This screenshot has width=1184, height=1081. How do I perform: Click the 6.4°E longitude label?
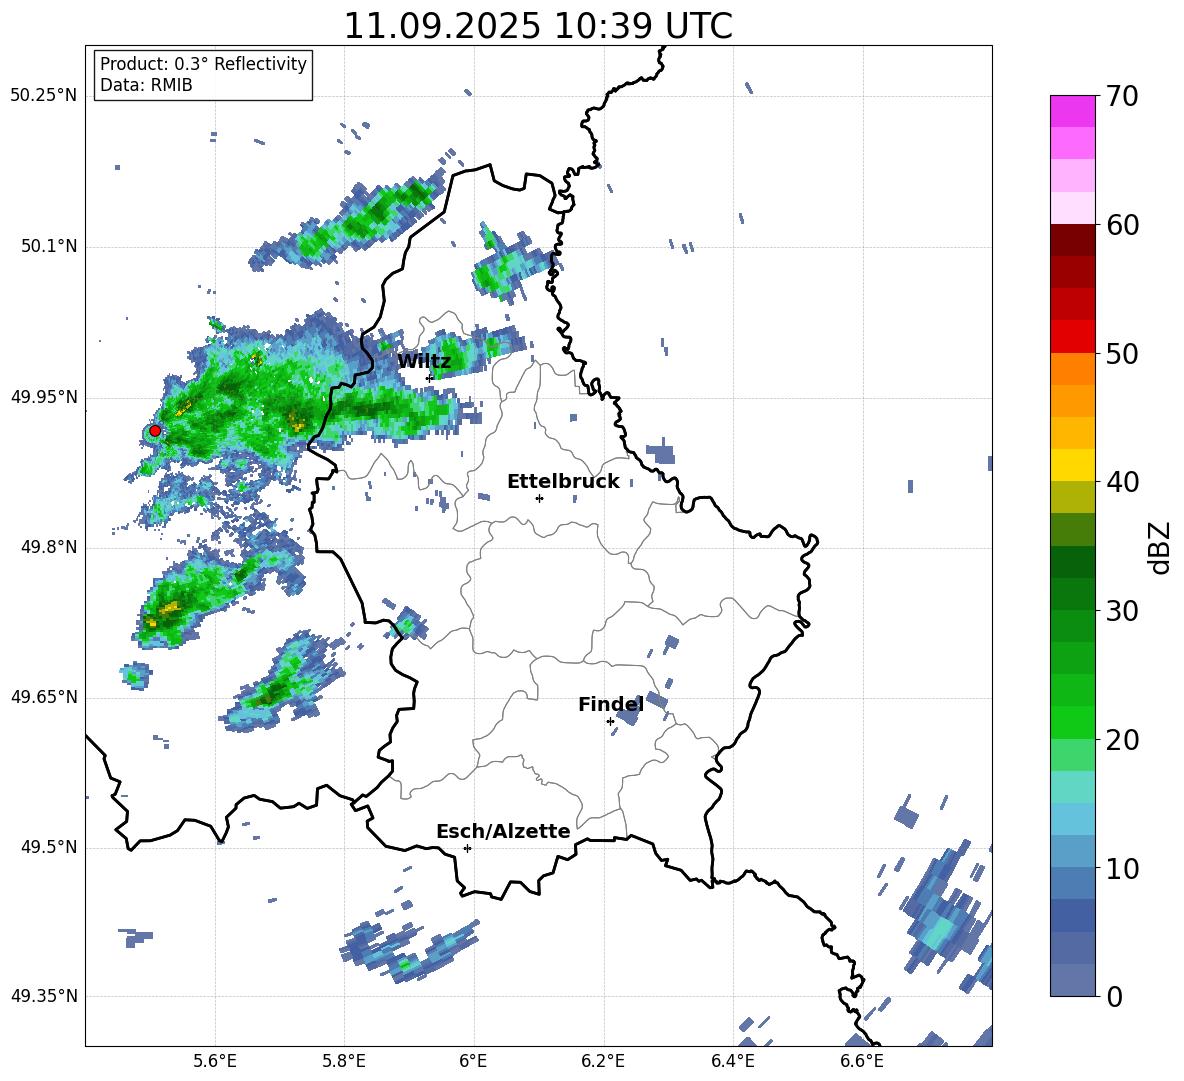coord(732,1061)
